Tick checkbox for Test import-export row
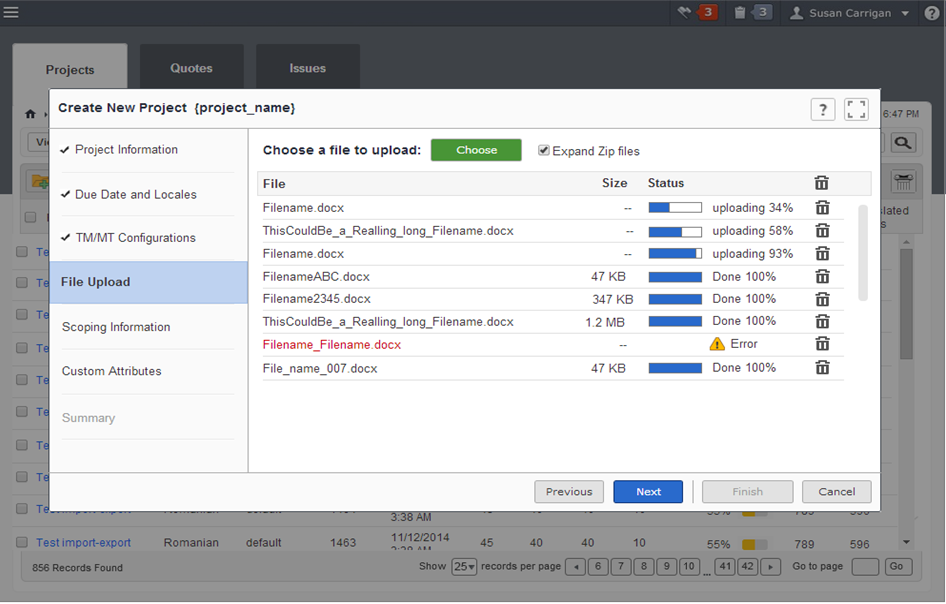 point(22,543)
